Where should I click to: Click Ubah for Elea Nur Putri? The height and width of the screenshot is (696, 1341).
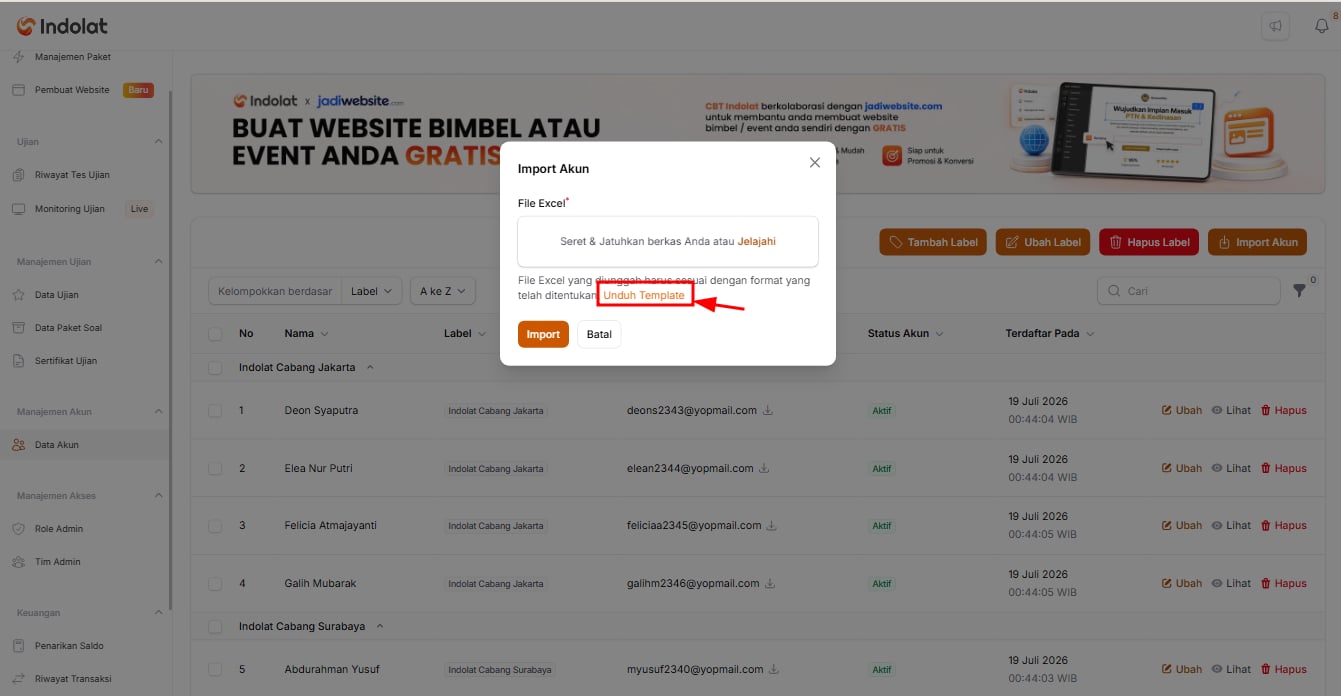(1182, 468)
